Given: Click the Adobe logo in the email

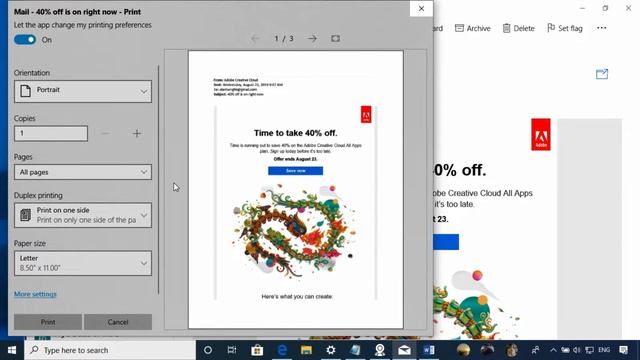Looking at the screenshot, I should coord(541,134).
